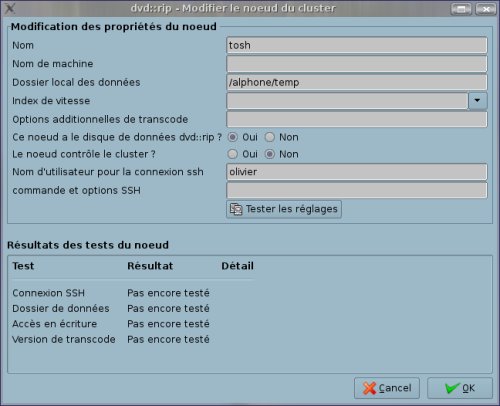Image resolution: width=500 pixels, height=406 pixels.
Task: Click the Index de vitesse combo field
Action: pyautogui.click(x=347, y=101)
